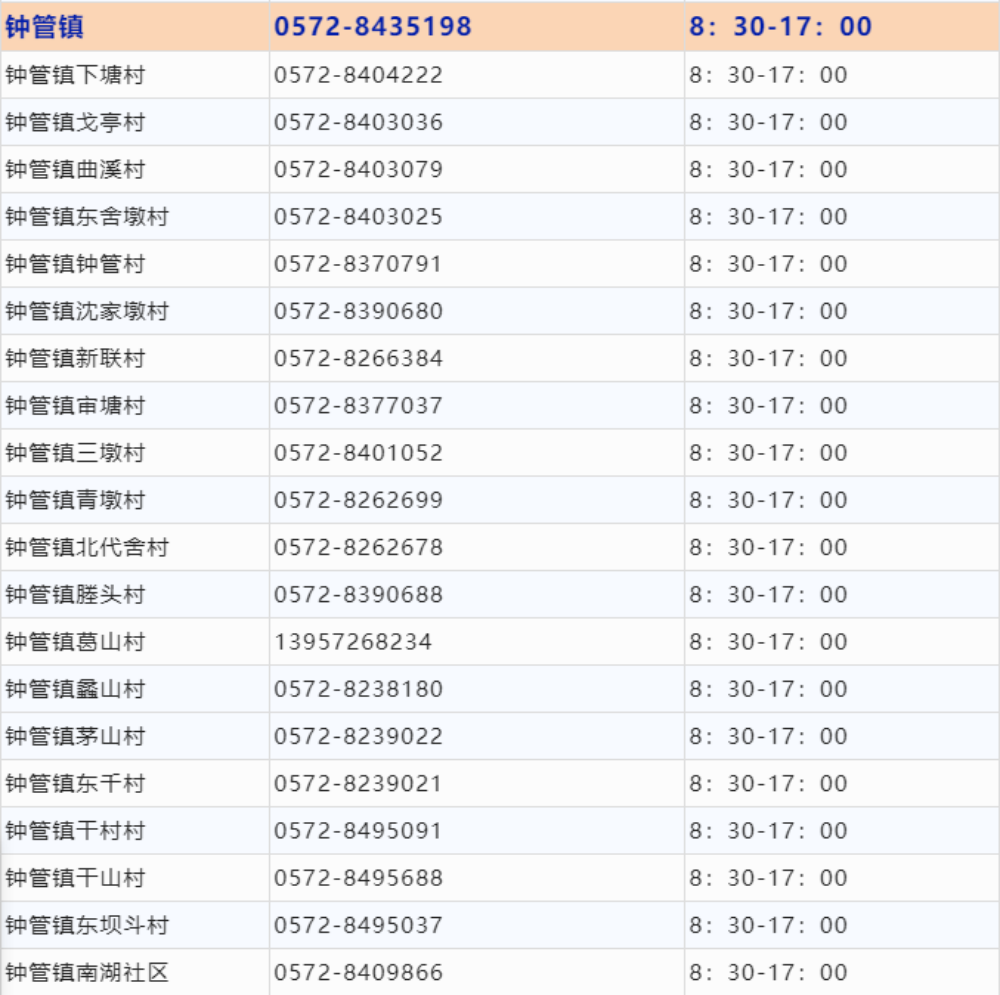Click phone number 0572-8403079

[x=358, y=170]
